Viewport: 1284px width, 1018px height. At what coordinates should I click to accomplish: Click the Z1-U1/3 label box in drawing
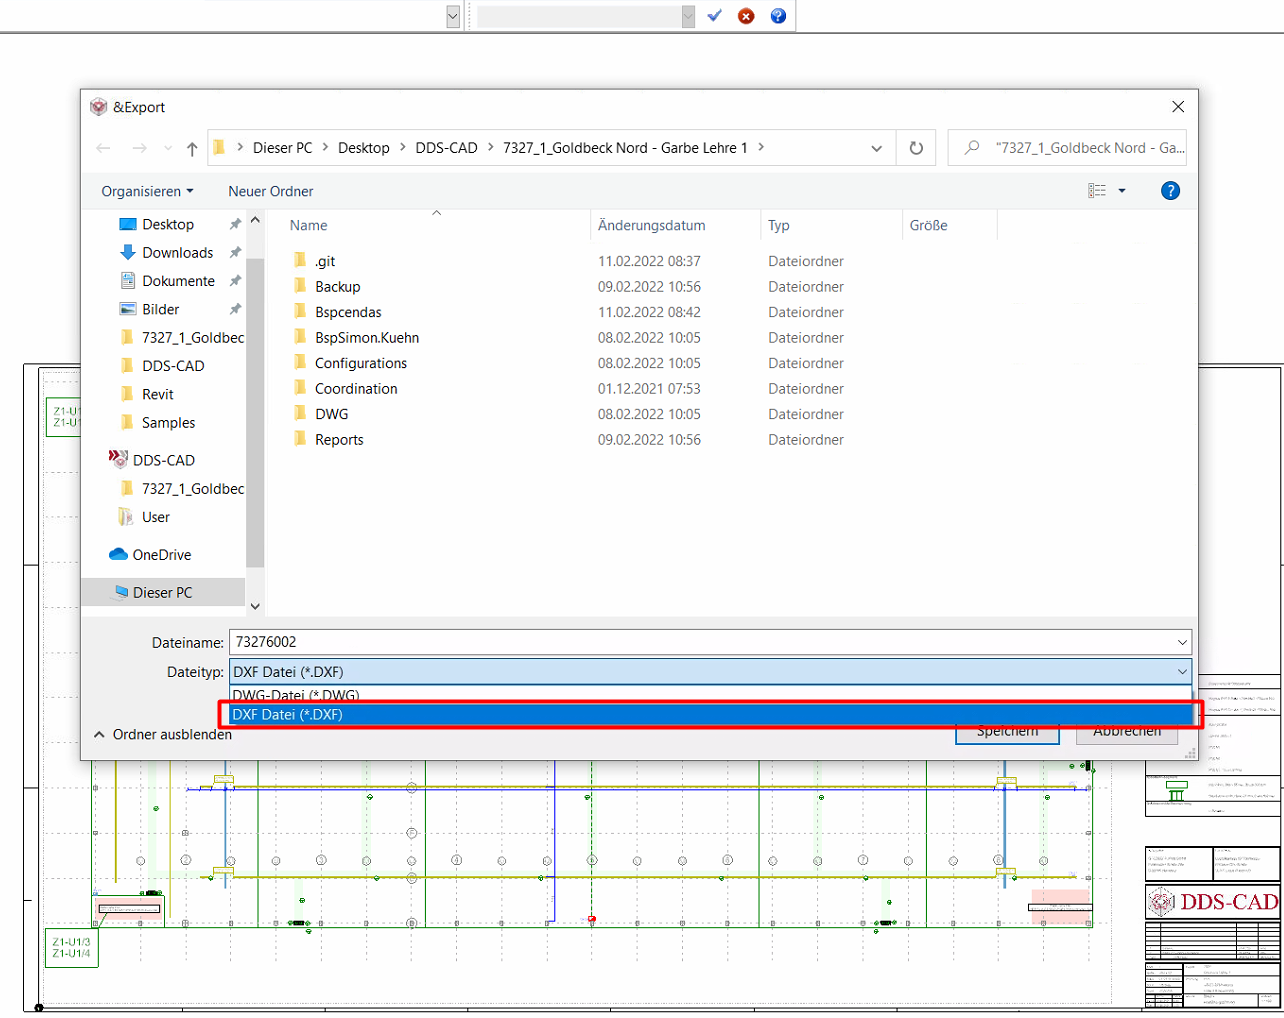(x=72, y=948)
